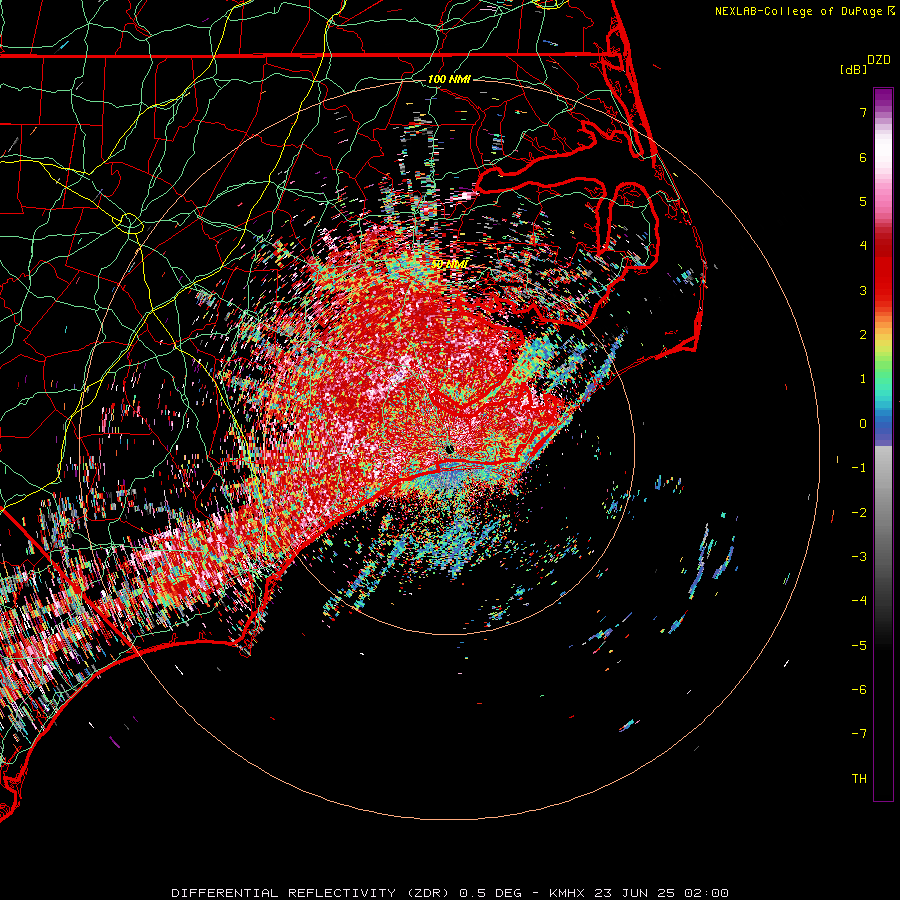
Task: Click the "-4" value on the color scale
Action: [859, 601]
